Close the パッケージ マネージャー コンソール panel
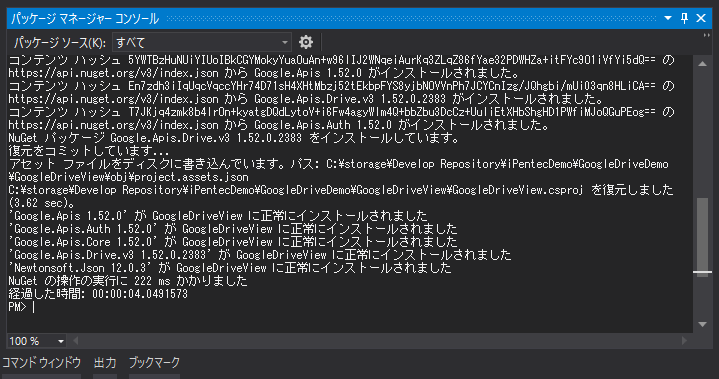This screenshot has width=719, height=379. pos(701,18)
